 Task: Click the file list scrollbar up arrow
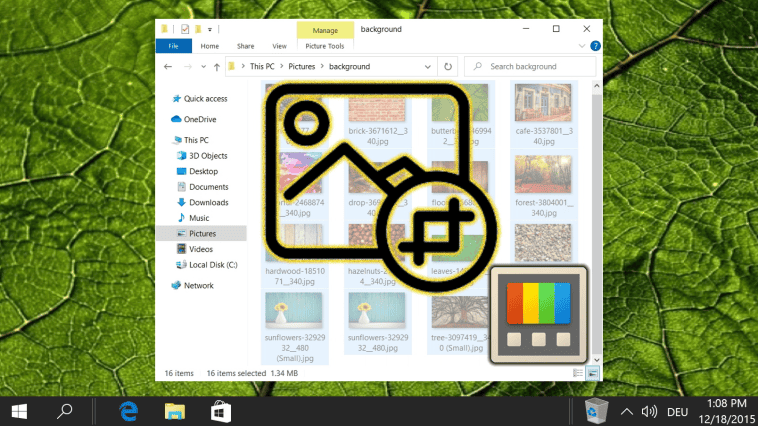click(597, 86)
